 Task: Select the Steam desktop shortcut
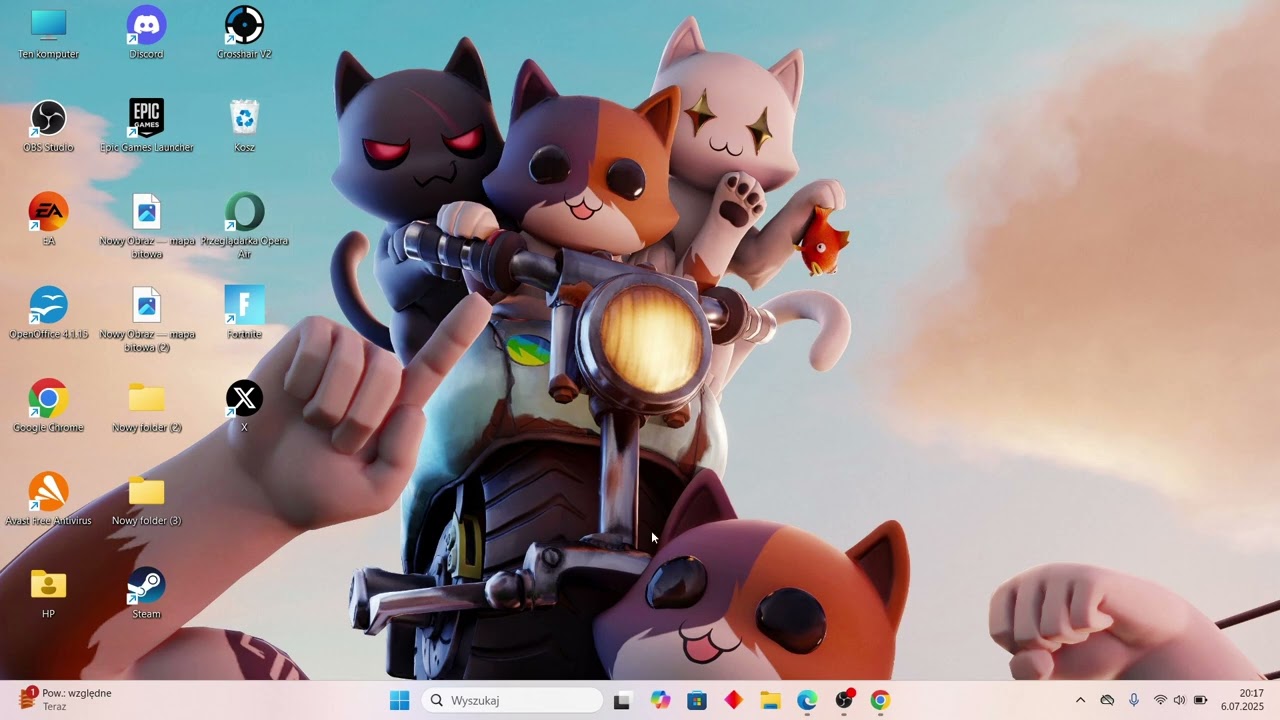point(146,593)
